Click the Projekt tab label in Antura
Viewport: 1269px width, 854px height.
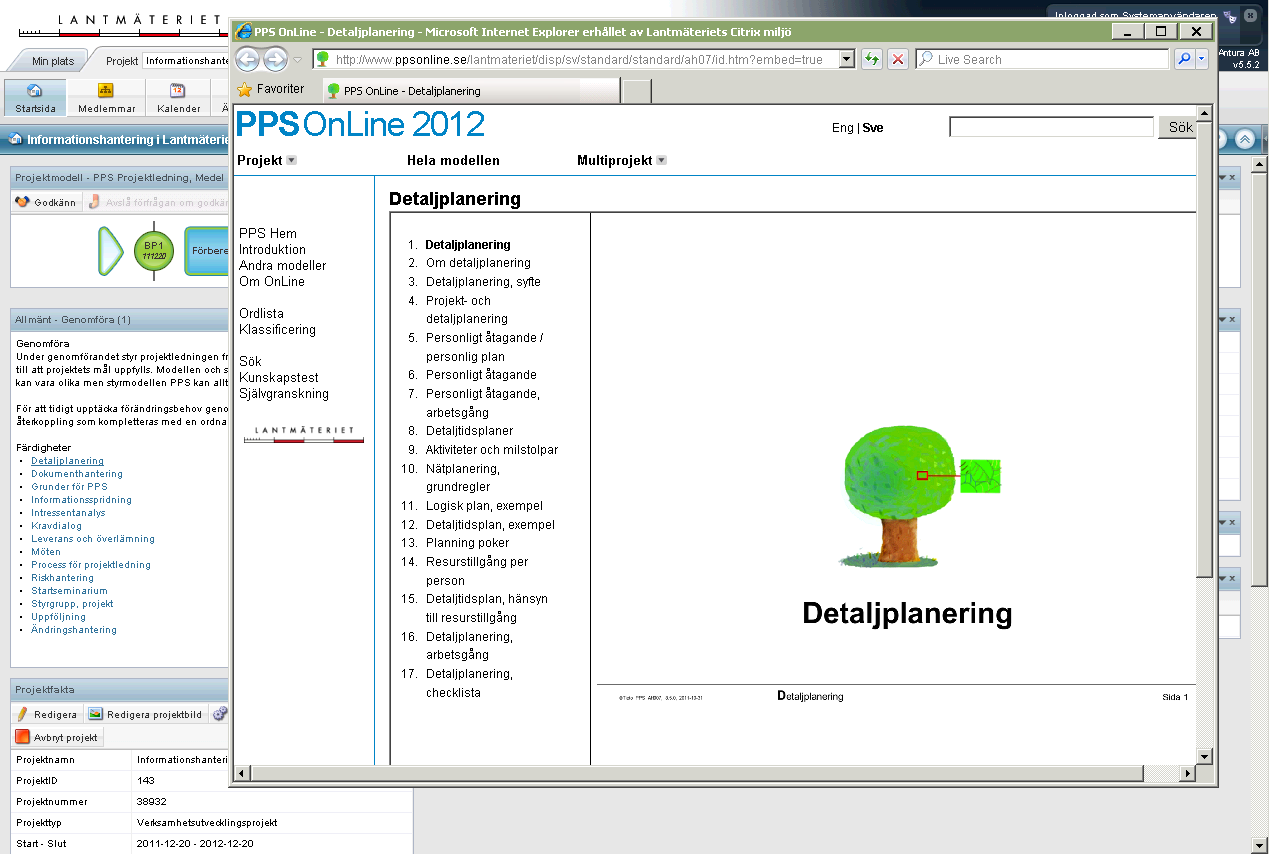click(x=122, y=61)
